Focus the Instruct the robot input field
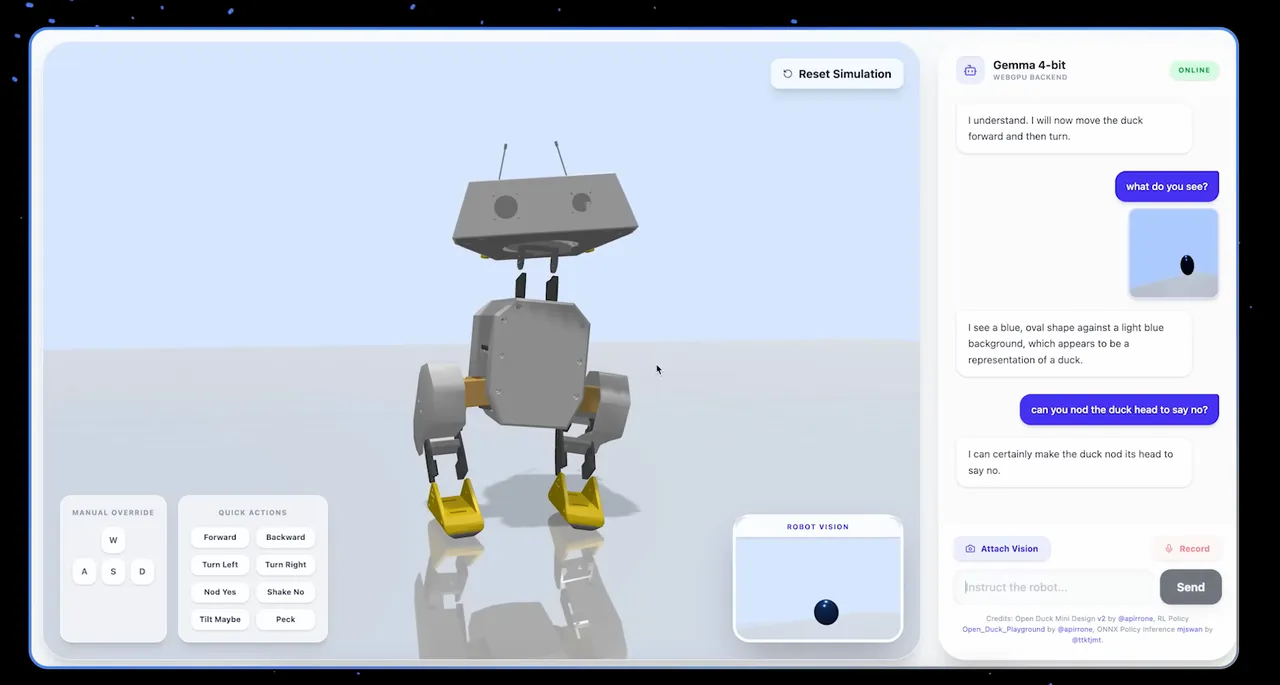This screenshot has height=685, width=1280. coord(1055,587)
